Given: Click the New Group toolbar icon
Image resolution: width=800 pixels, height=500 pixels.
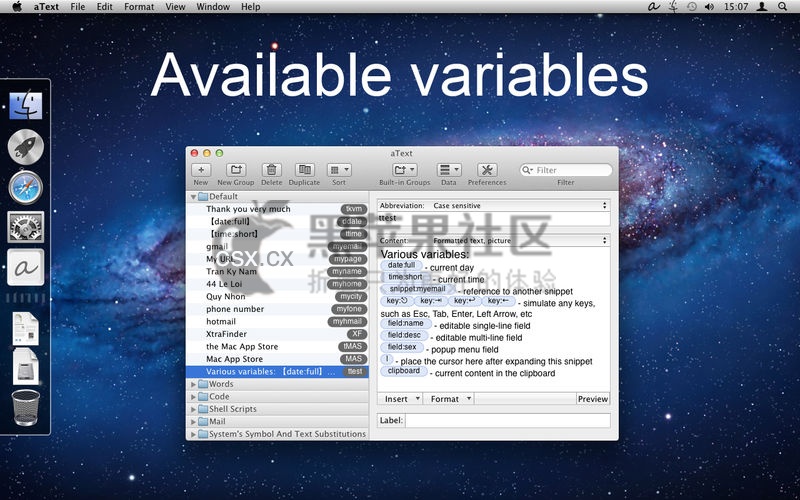Looking at the screenshot, I should [x=236, y=170].
